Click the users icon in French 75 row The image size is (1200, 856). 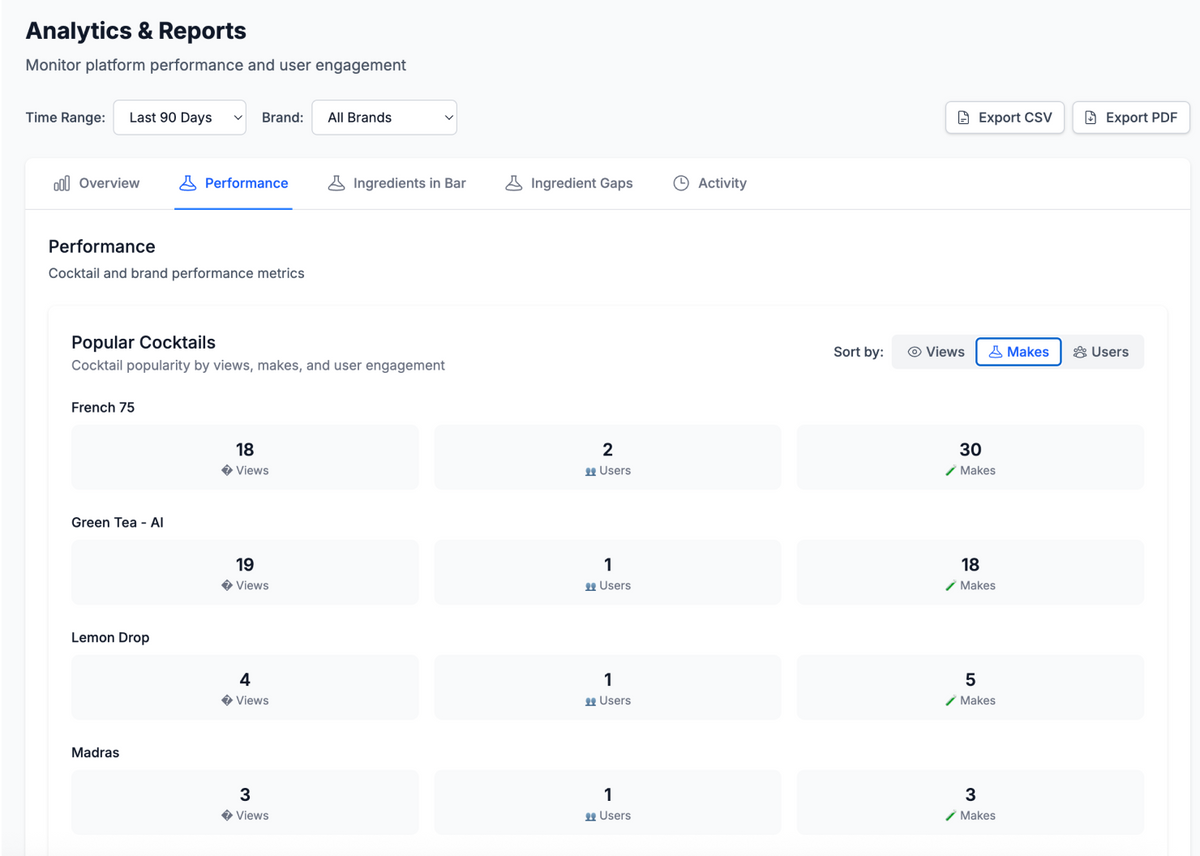coord(590,471)
